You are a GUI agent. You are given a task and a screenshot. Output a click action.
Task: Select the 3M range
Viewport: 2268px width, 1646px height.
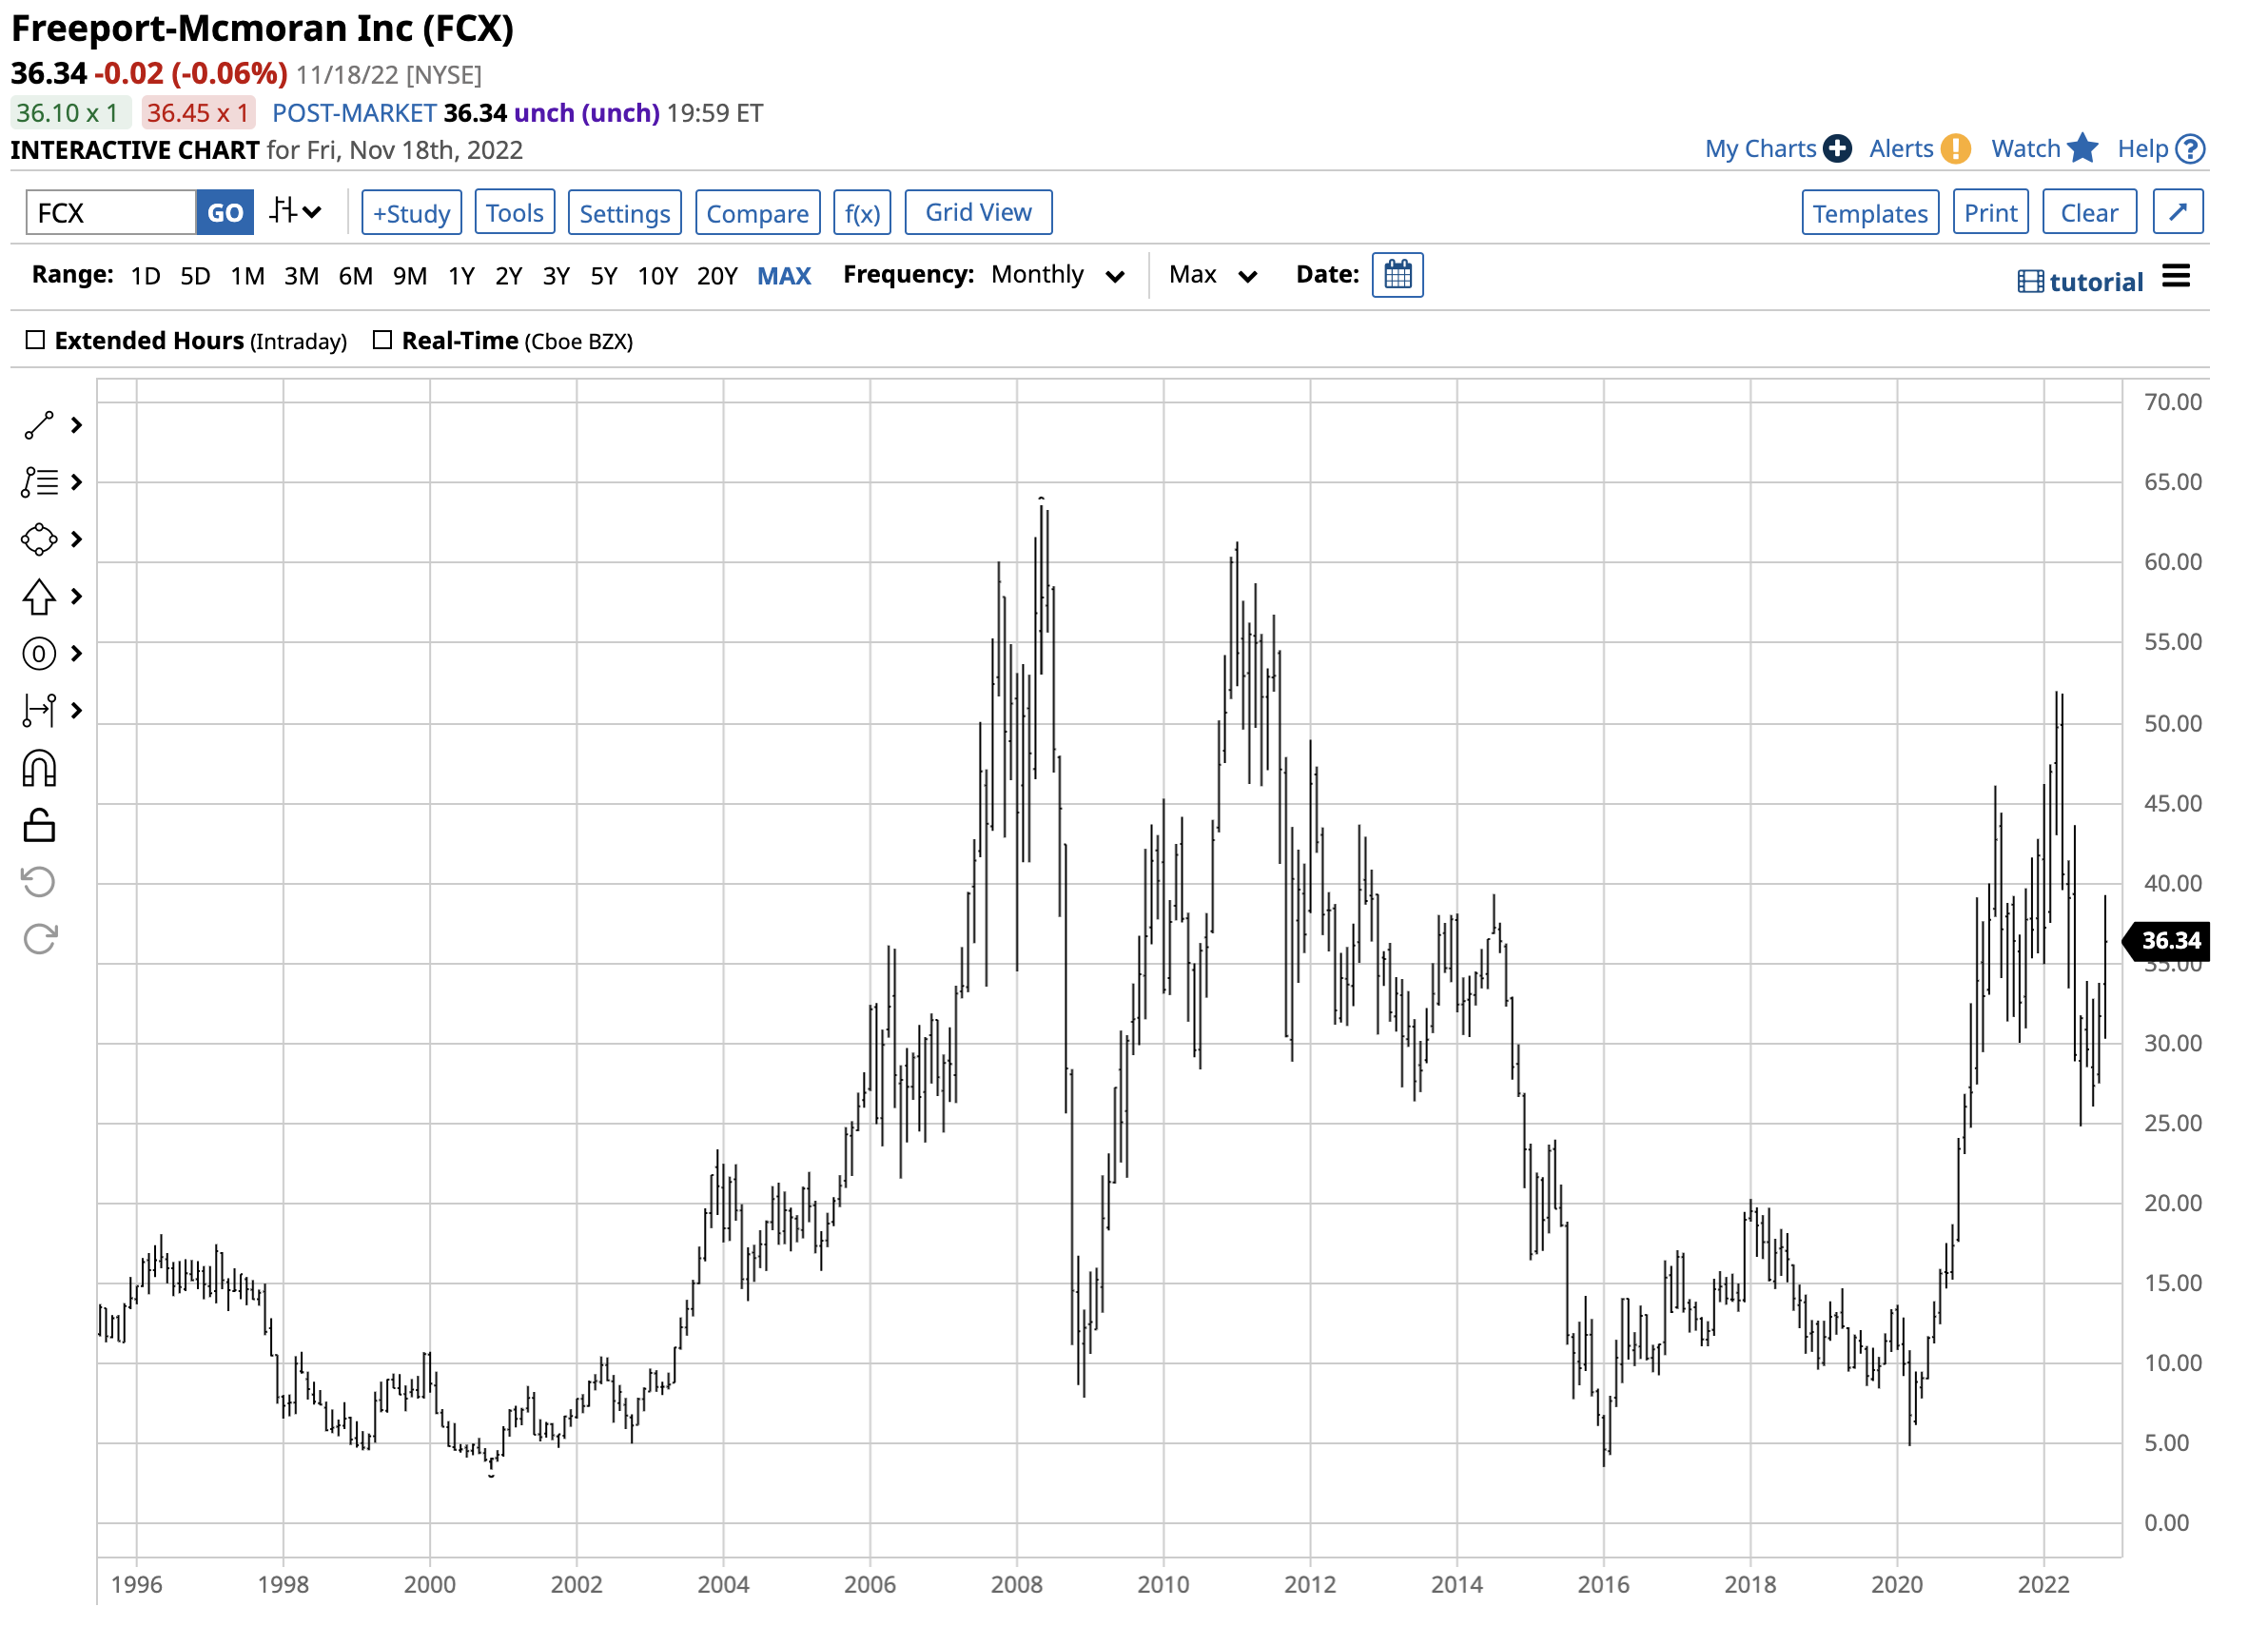(x=302, y=276)
